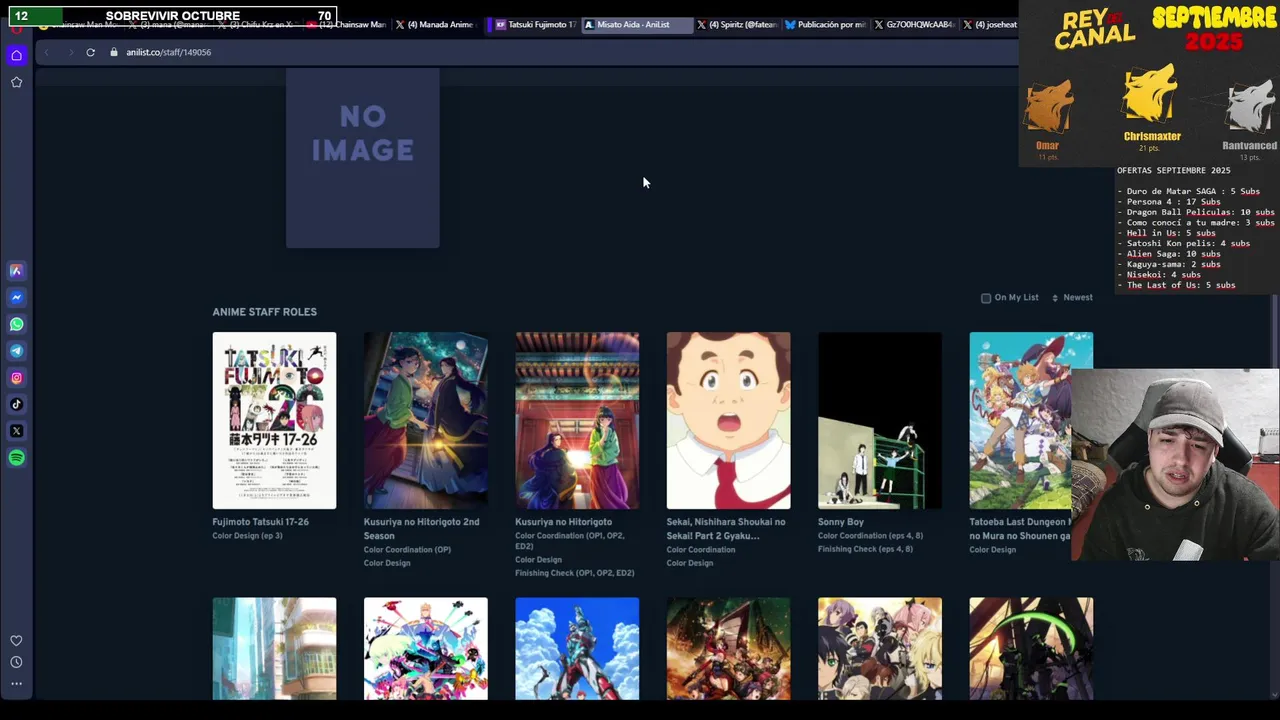Open Telegram in the sidebar
The width and height of the screenshot is (1280, 720).
(16, 351)
